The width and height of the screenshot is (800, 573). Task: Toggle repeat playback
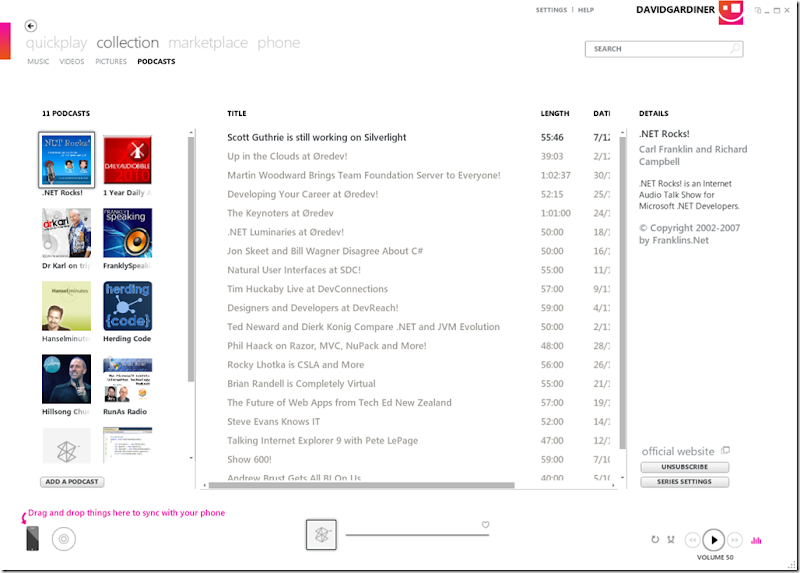655,539
